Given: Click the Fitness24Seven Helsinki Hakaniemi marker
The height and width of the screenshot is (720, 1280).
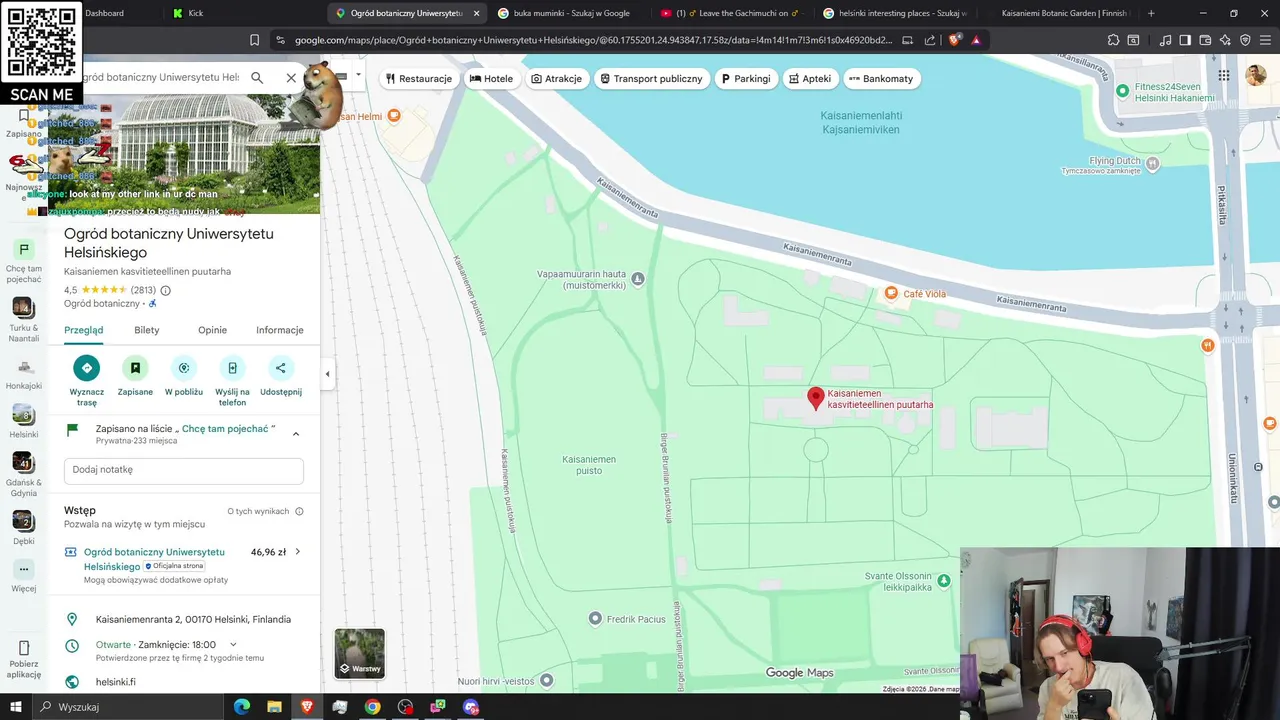Looking at the screenshot, I should pyautogui.click(x=1122, y=91).
